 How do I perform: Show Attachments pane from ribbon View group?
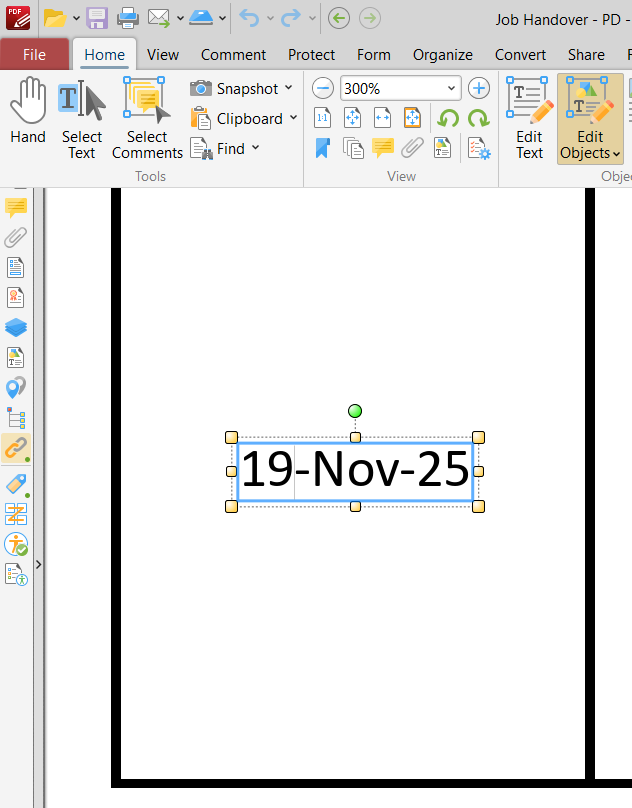pos(412,148)
